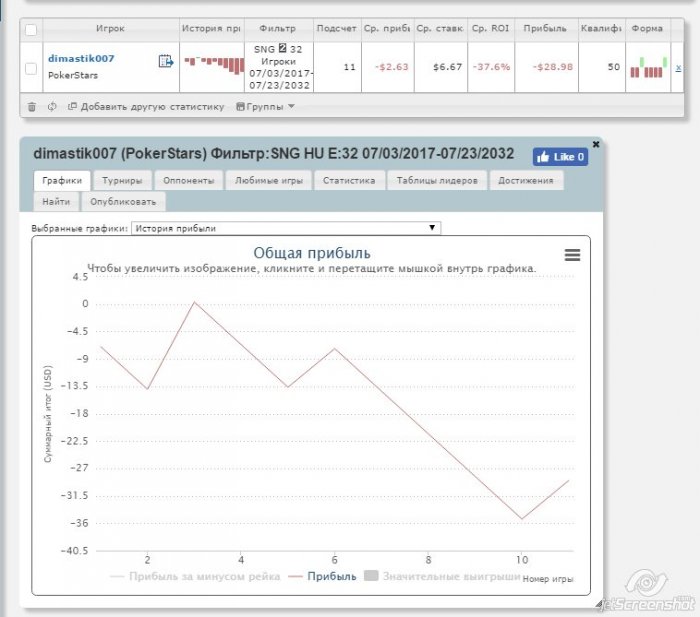The height and width of the screenshot is (617, 700).
Task: Open the Выбранные графики dropdown
Action: tap(286, 228)
